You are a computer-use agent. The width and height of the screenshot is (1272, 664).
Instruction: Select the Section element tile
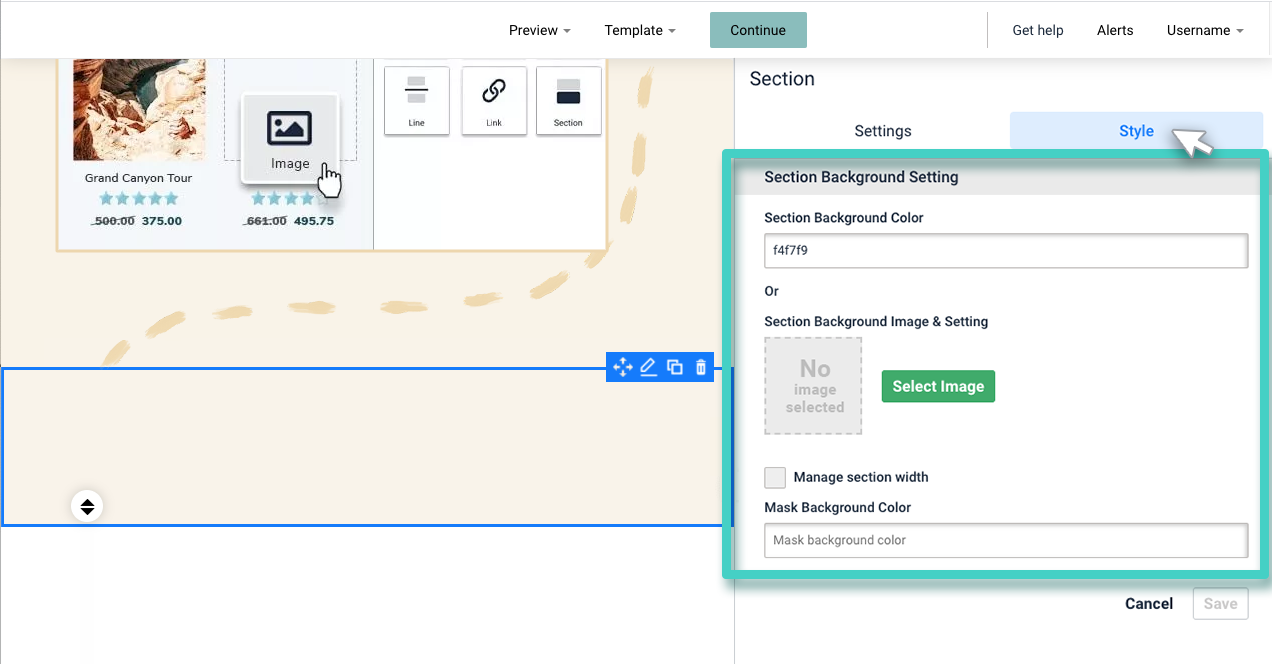click(569, 101)
